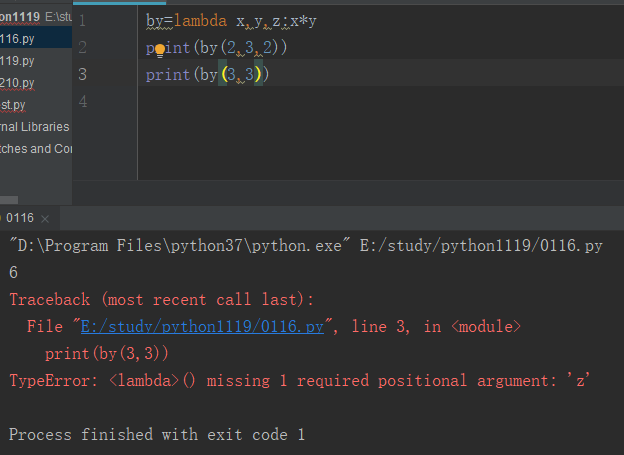Screen dimensions: 624x455
Task: Open 210.py file in project tree
Action: click(x=17, y=83)
